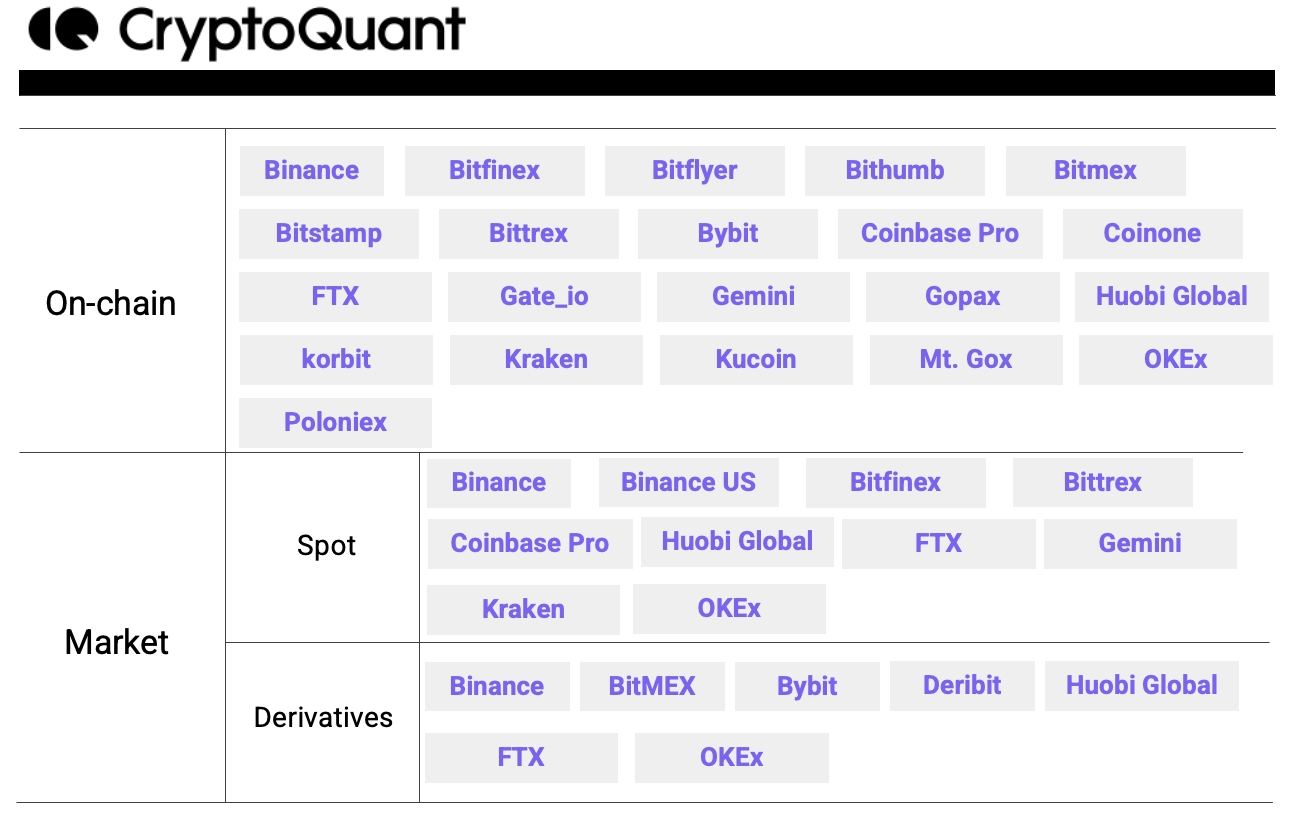The image size is (1298, 824).
Task: Select the Gate_io exchange tag
Action: pyautogui.click(x=544, y=296)
